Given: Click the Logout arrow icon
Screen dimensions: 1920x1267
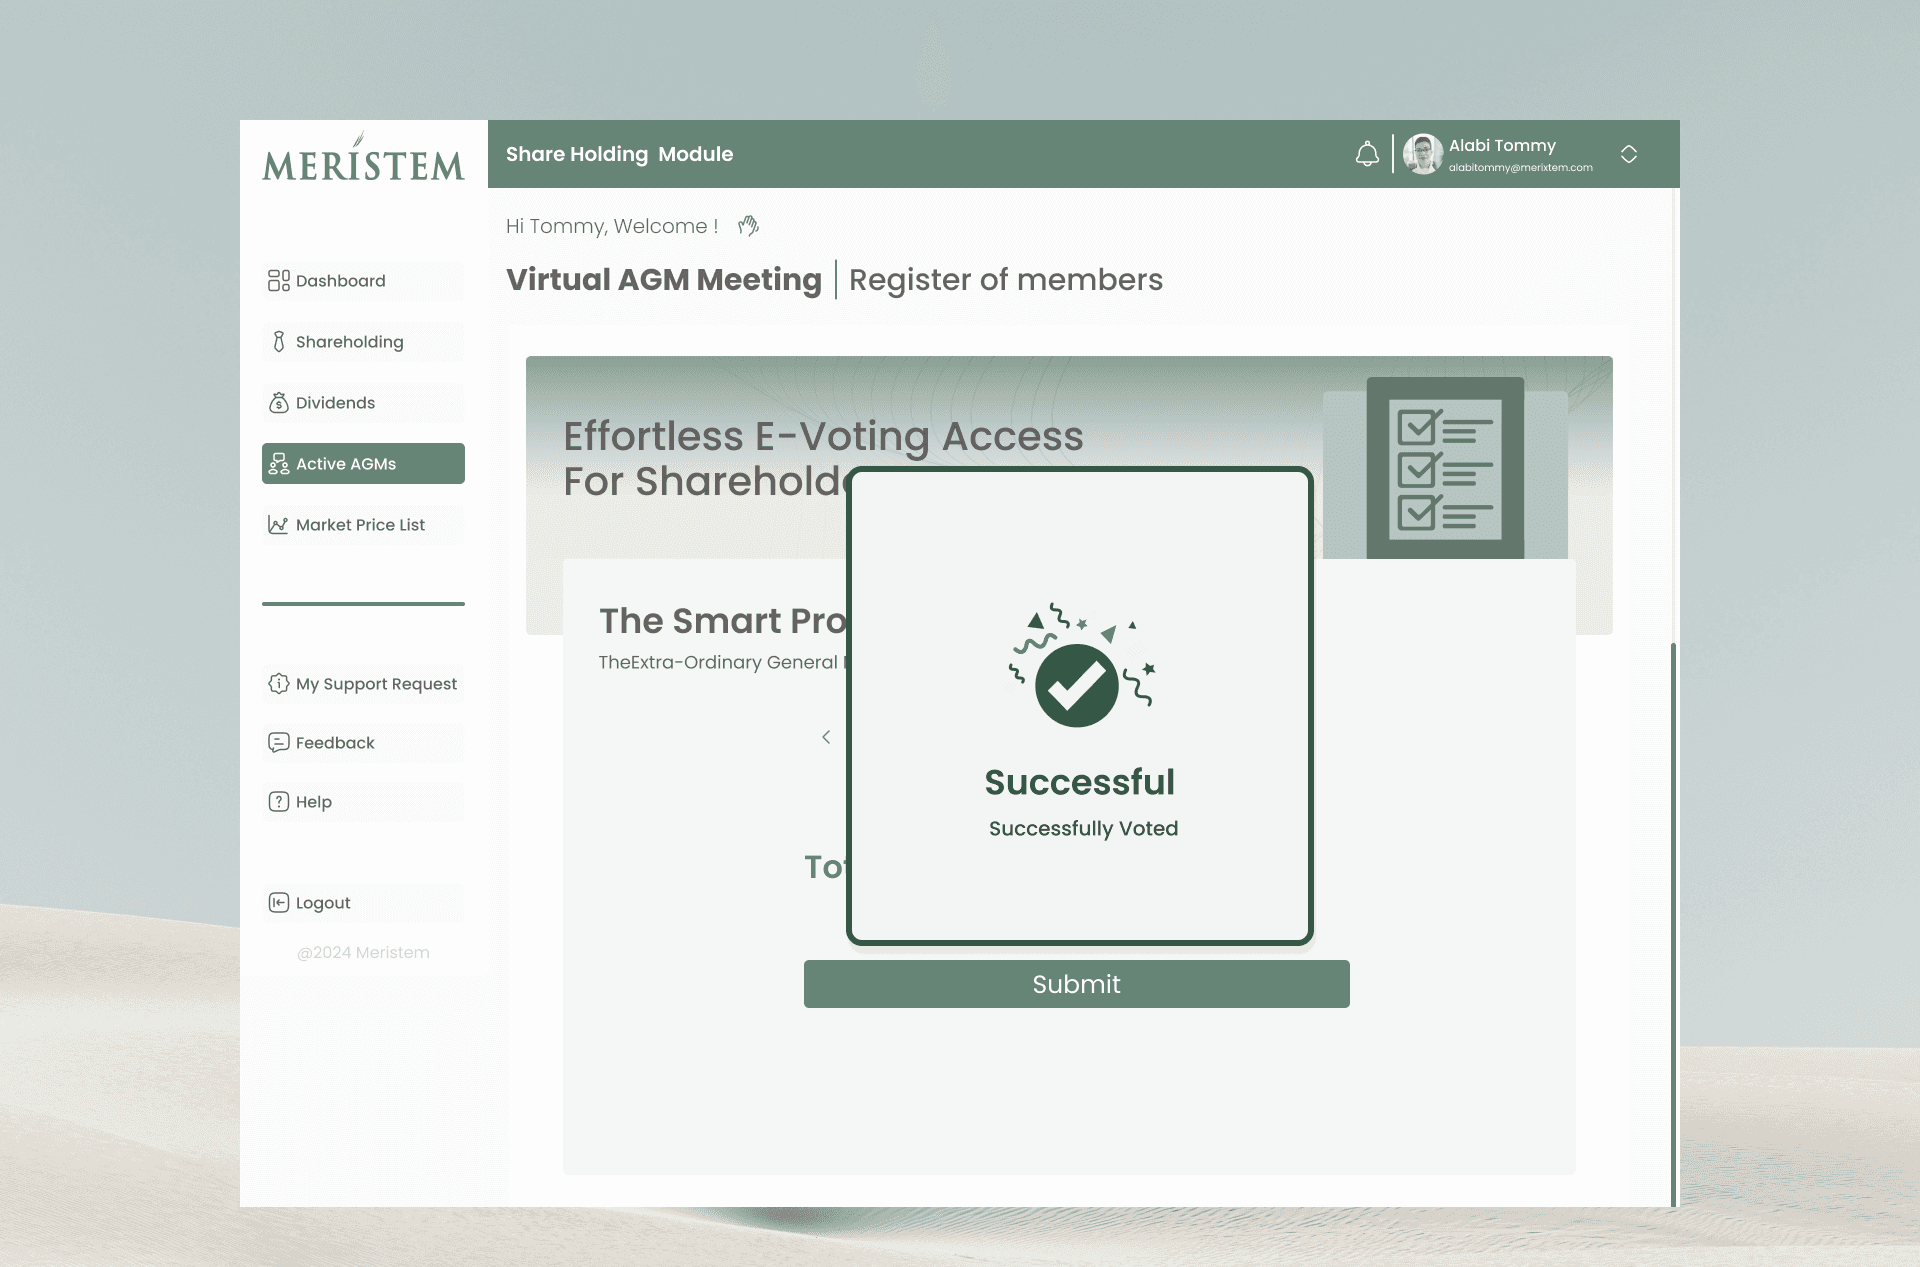Looking at the screenshot, I should (x=278, y=903).
